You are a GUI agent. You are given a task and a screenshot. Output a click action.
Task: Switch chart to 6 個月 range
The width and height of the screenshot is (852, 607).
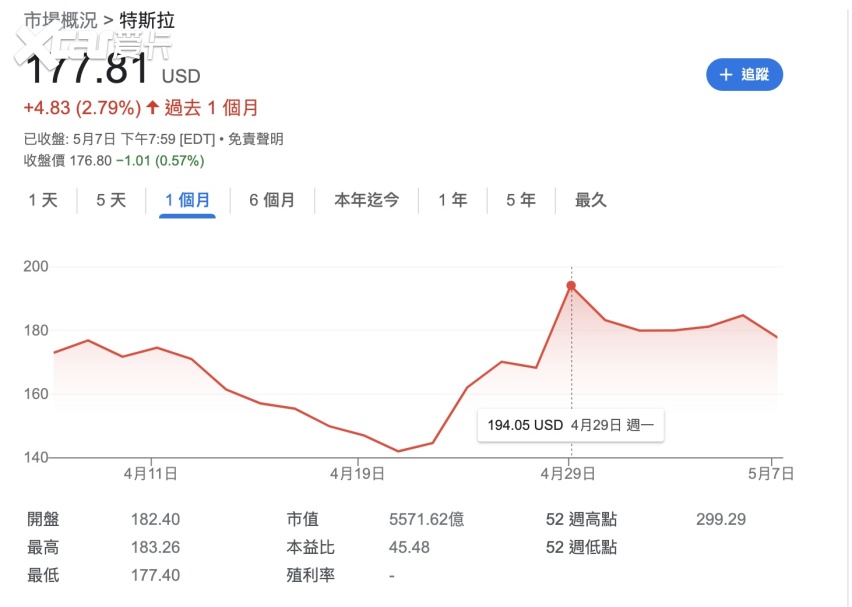tap(272, 200)
